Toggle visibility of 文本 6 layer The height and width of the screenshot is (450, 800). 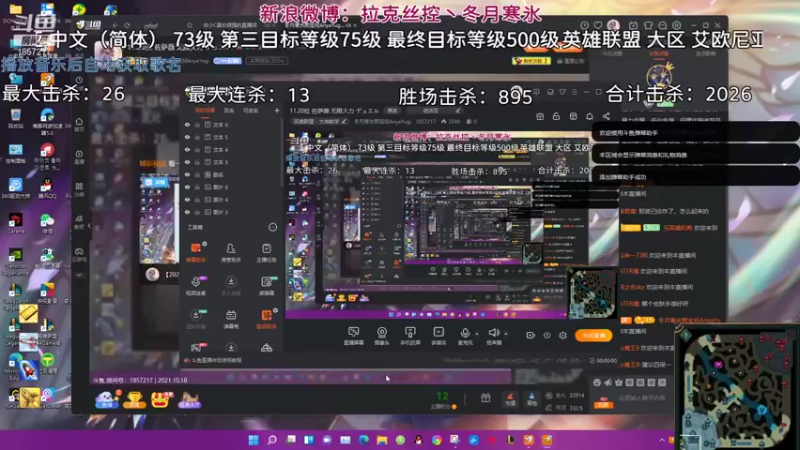point(187,124)
